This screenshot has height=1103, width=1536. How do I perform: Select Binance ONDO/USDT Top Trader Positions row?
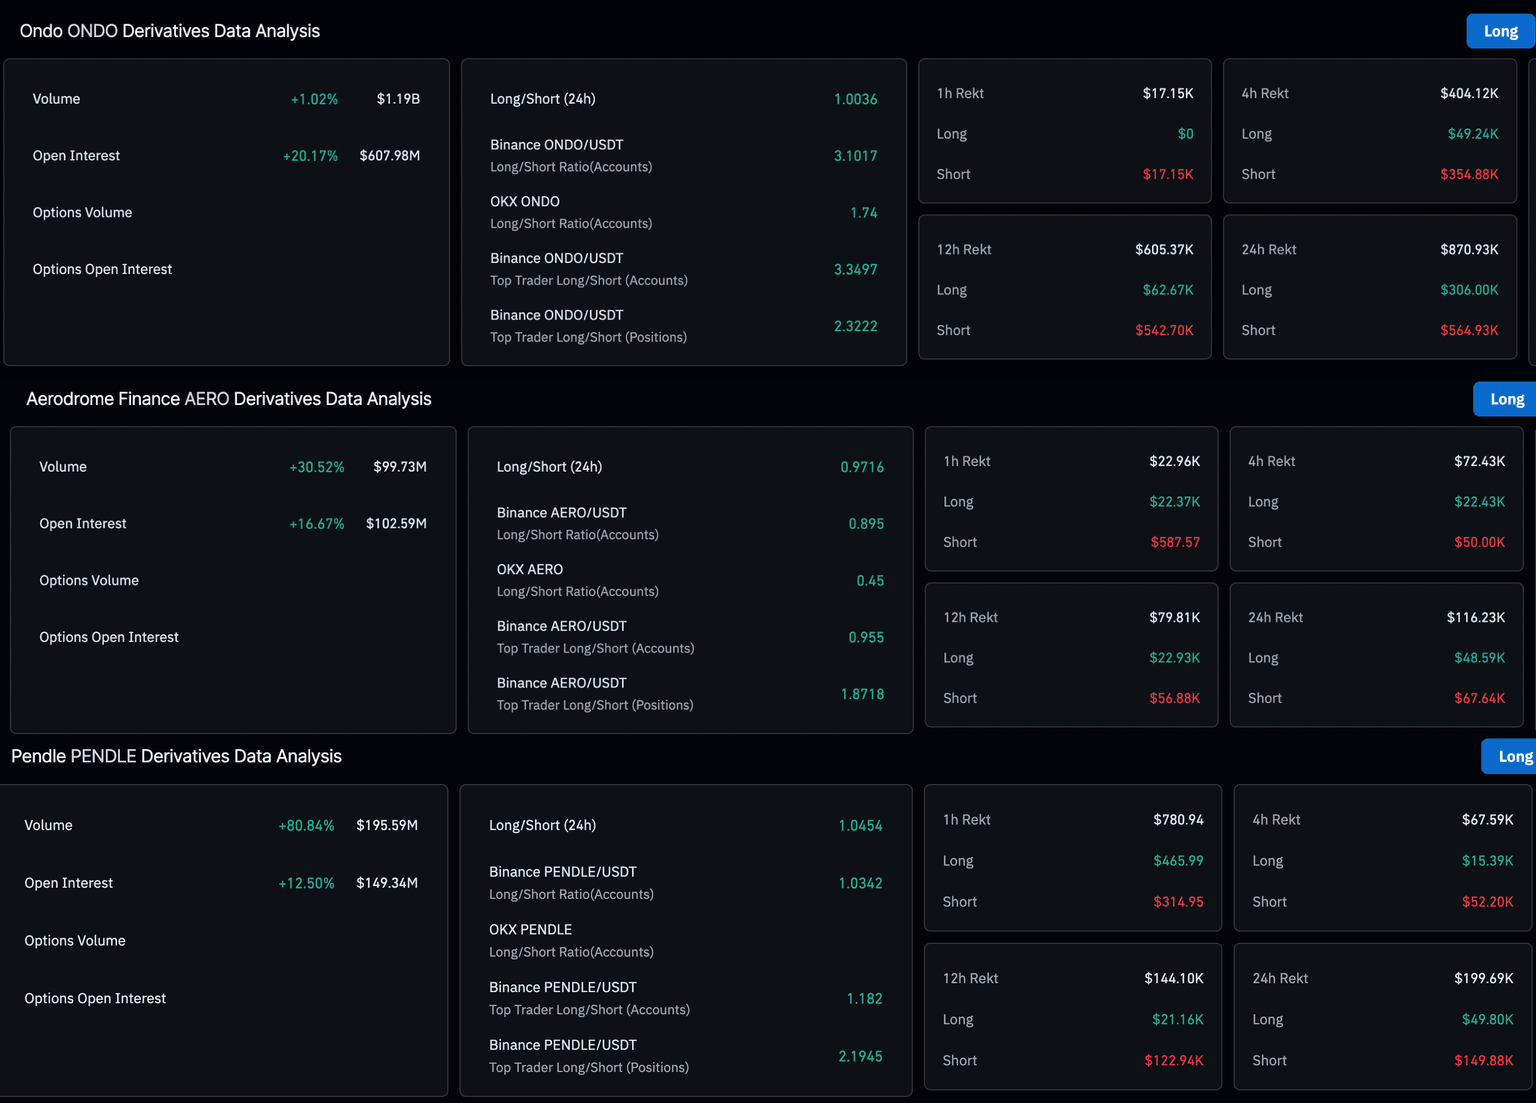pyautogui.click(x=683, y=326)
